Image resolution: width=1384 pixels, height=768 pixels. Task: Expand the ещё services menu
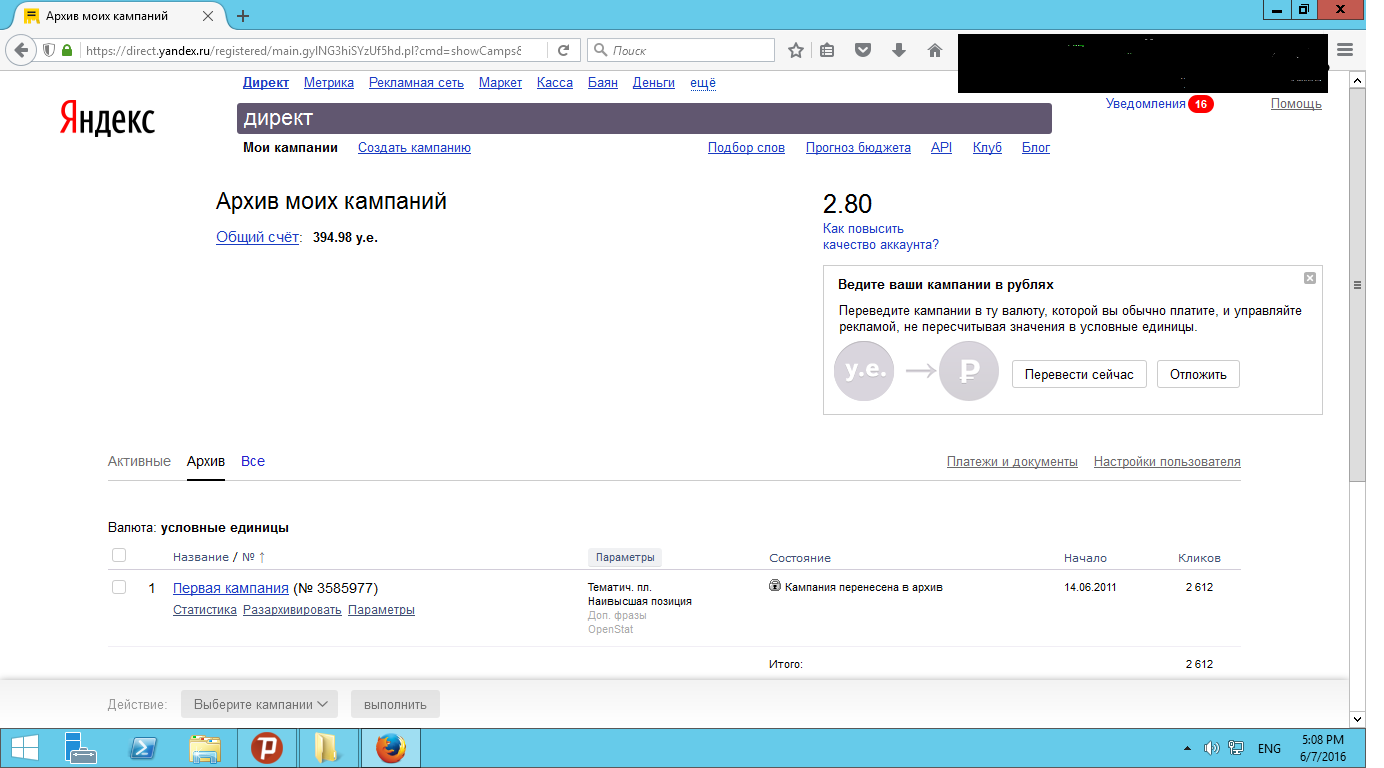[x=703, y=83]
